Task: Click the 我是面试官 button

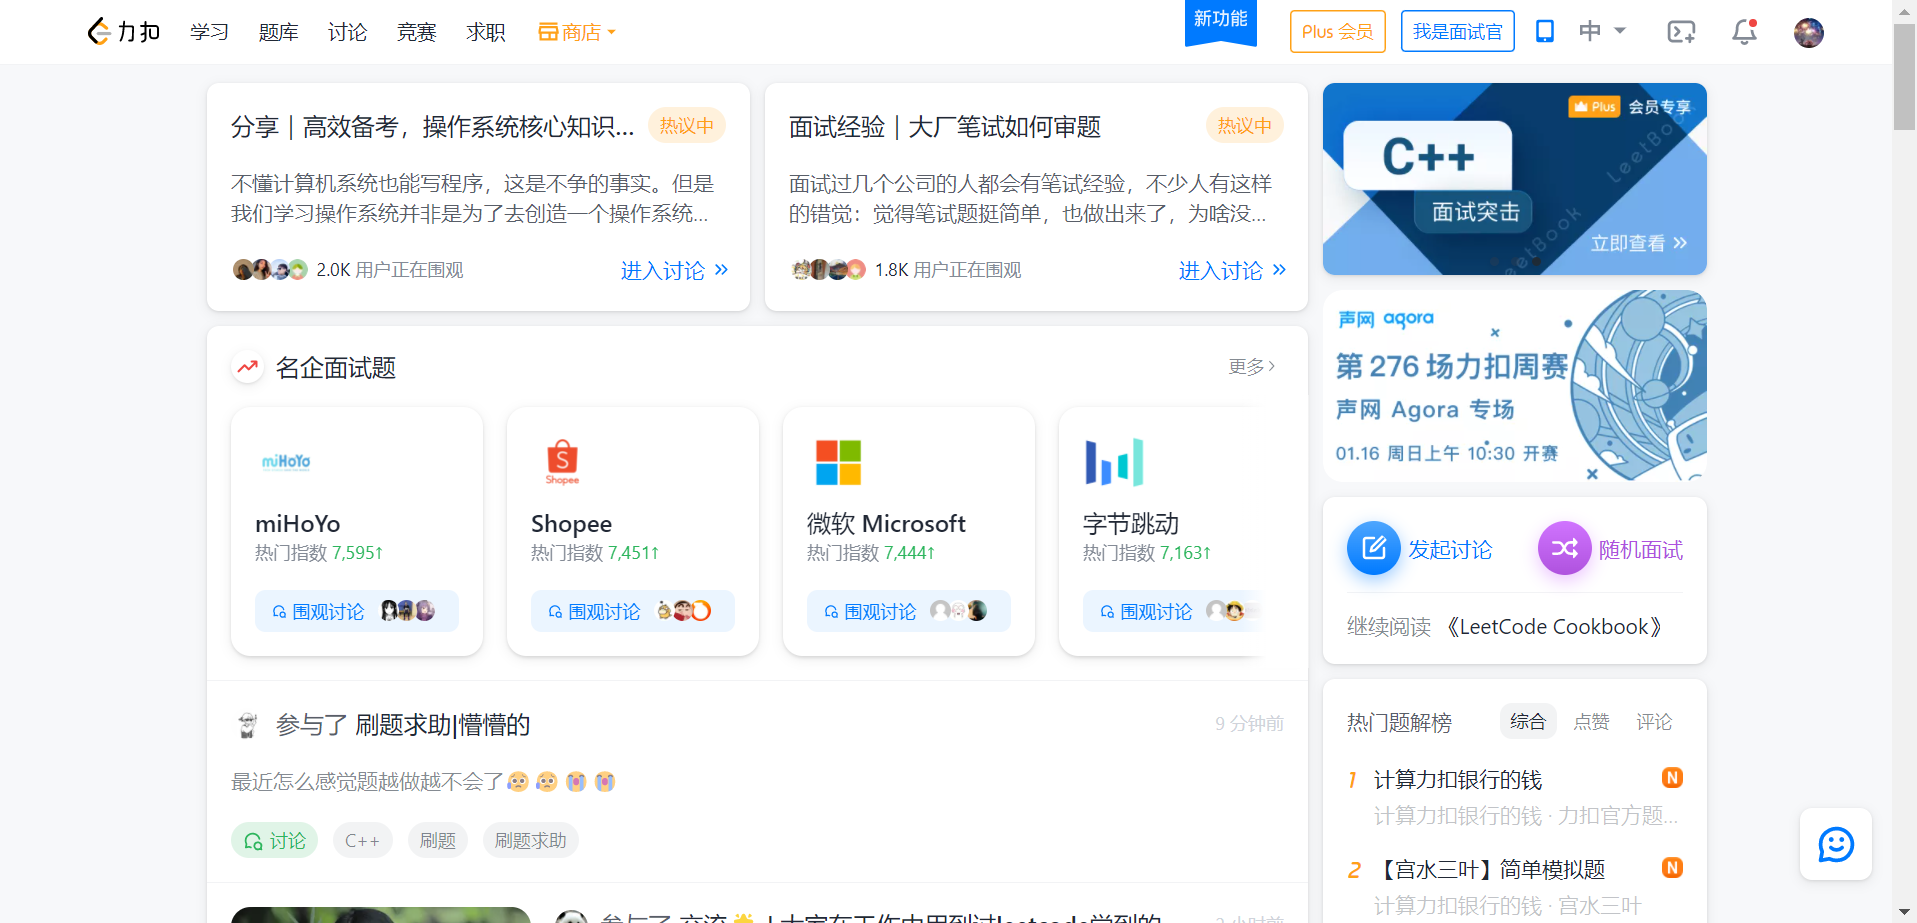Action: point(1457,32)
